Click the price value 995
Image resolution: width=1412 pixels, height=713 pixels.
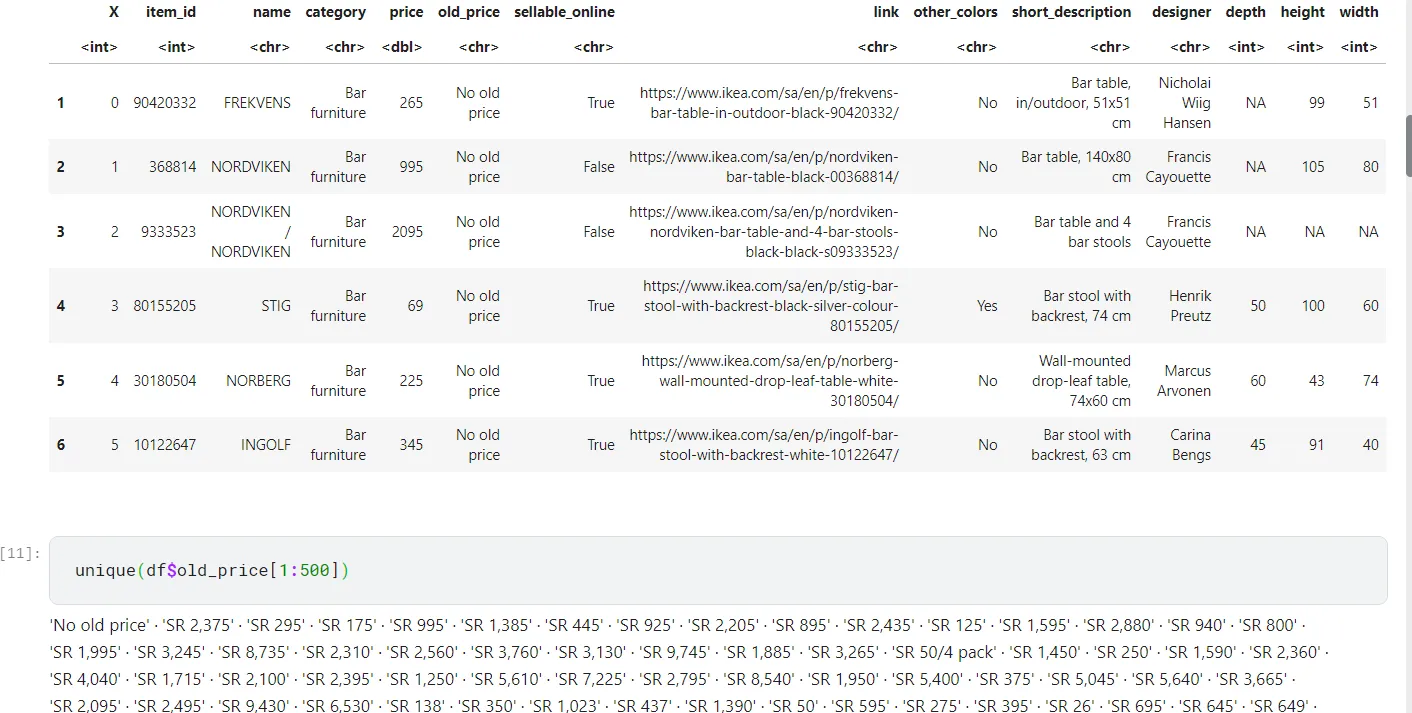(x=411, y=167)
